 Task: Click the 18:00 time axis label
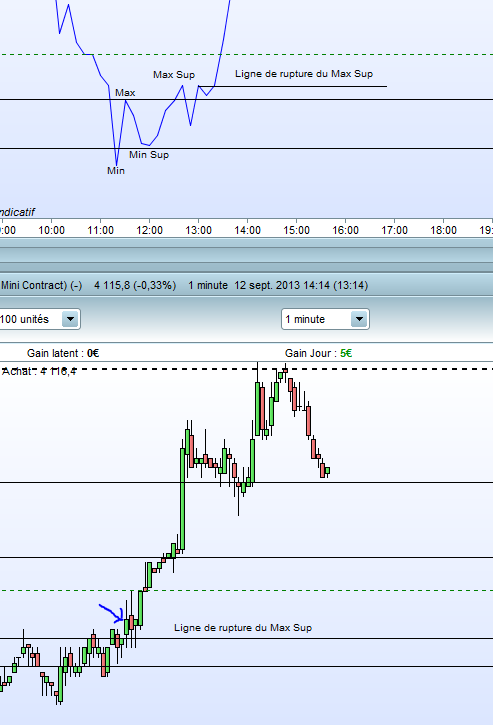[444, 230]
